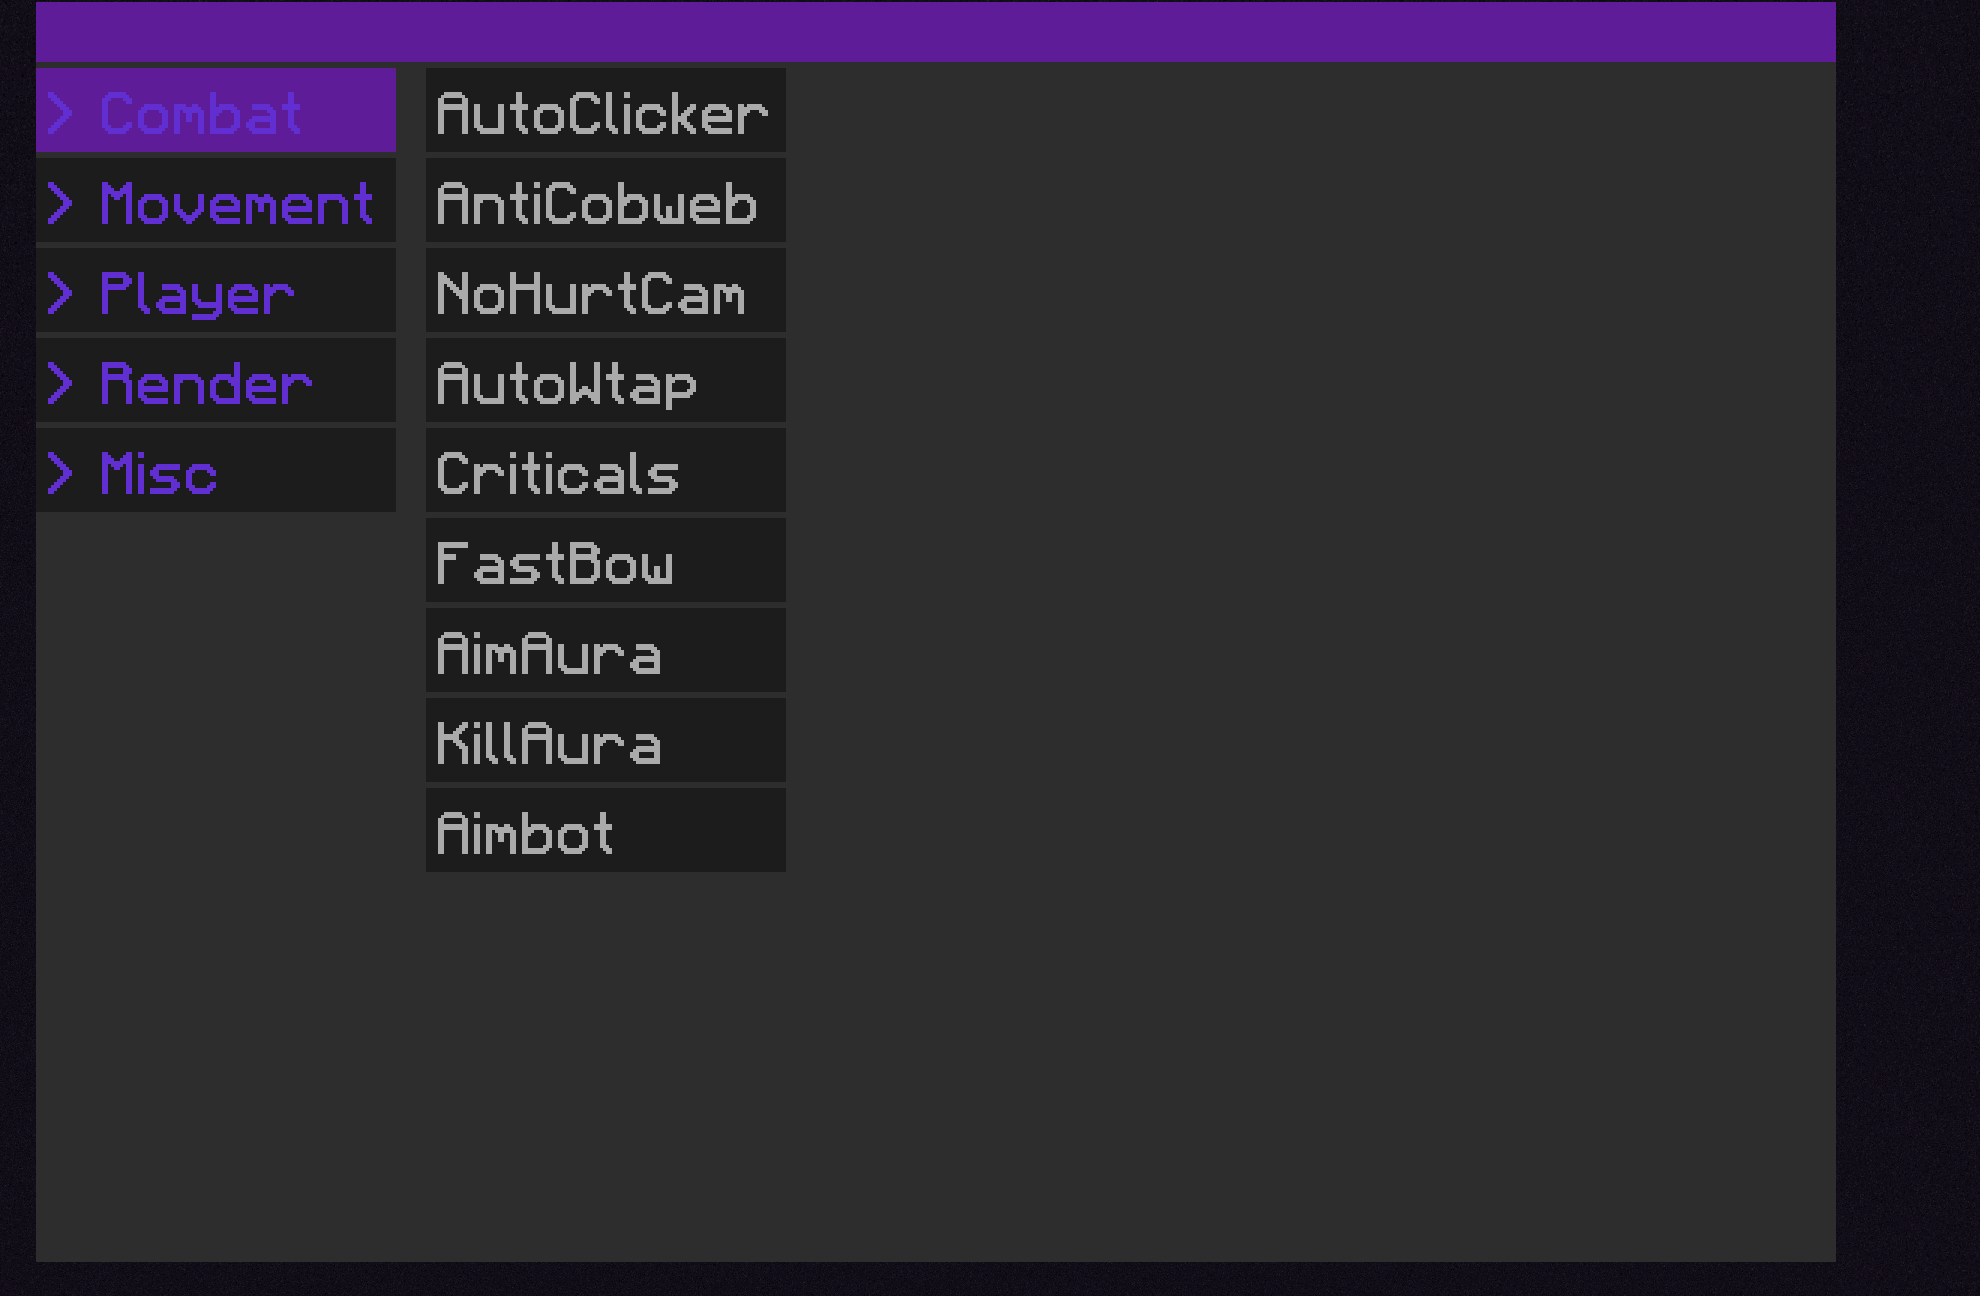Toggle the Criticals module

(x=606, y=470)
